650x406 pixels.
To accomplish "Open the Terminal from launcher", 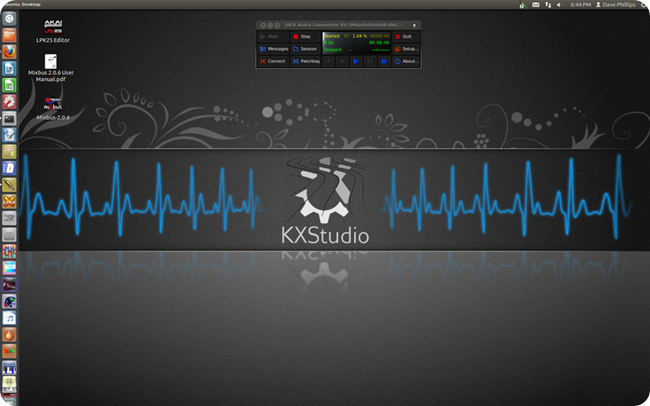I will click(9, 119).
